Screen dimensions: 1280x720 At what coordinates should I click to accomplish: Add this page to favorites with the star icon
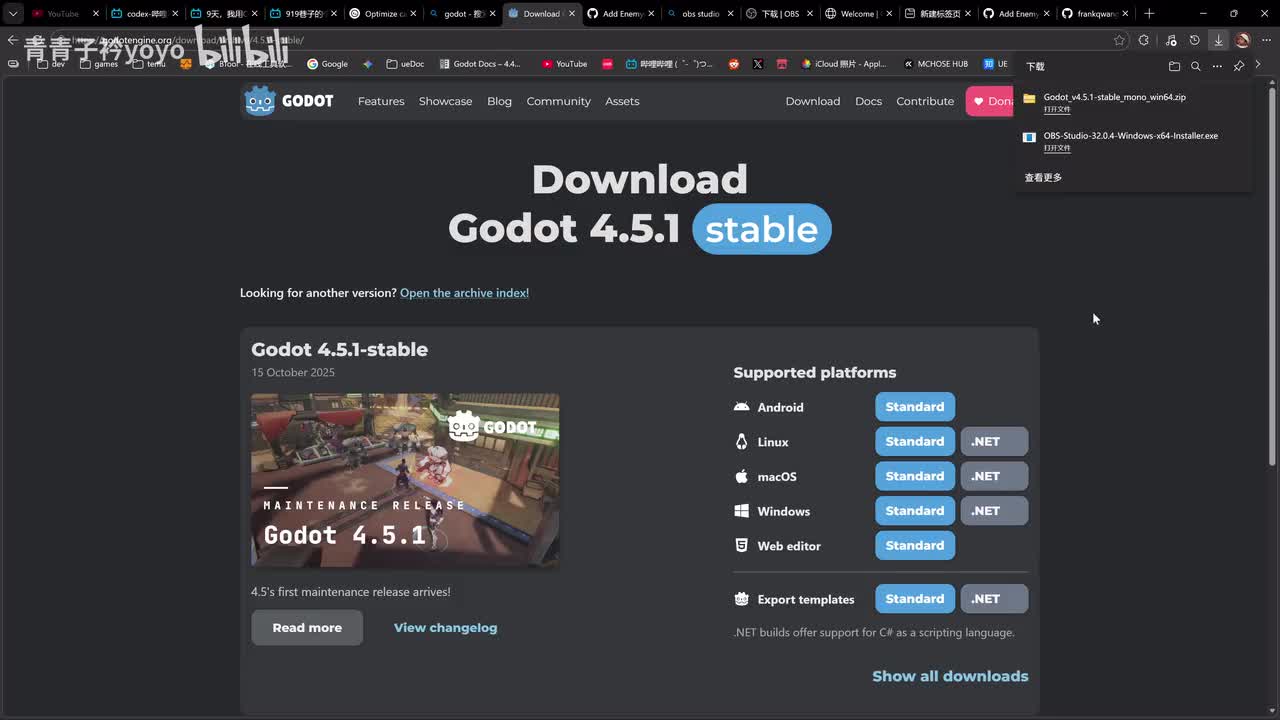pos(1119,40)
